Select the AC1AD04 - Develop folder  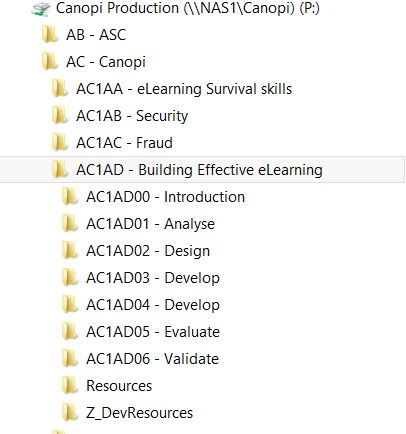(153, 305)
